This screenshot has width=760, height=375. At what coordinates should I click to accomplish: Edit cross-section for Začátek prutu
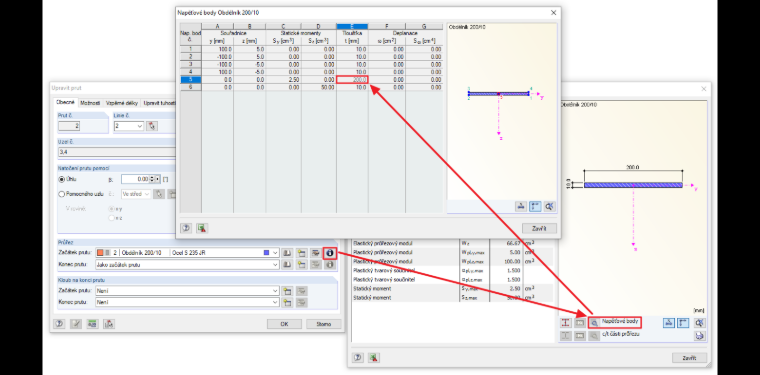[x=316, y=252]
